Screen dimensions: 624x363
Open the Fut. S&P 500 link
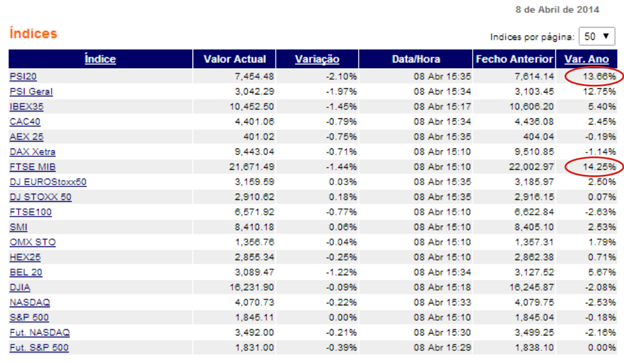click(39, 348)
